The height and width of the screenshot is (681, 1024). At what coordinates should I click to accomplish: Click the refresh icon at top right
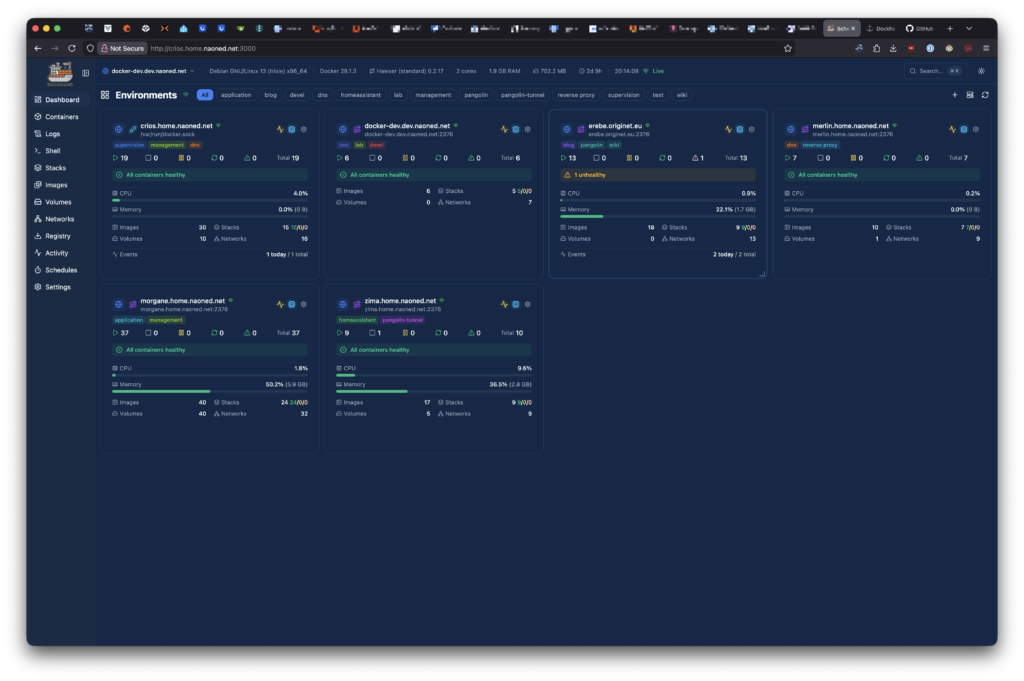985,95
